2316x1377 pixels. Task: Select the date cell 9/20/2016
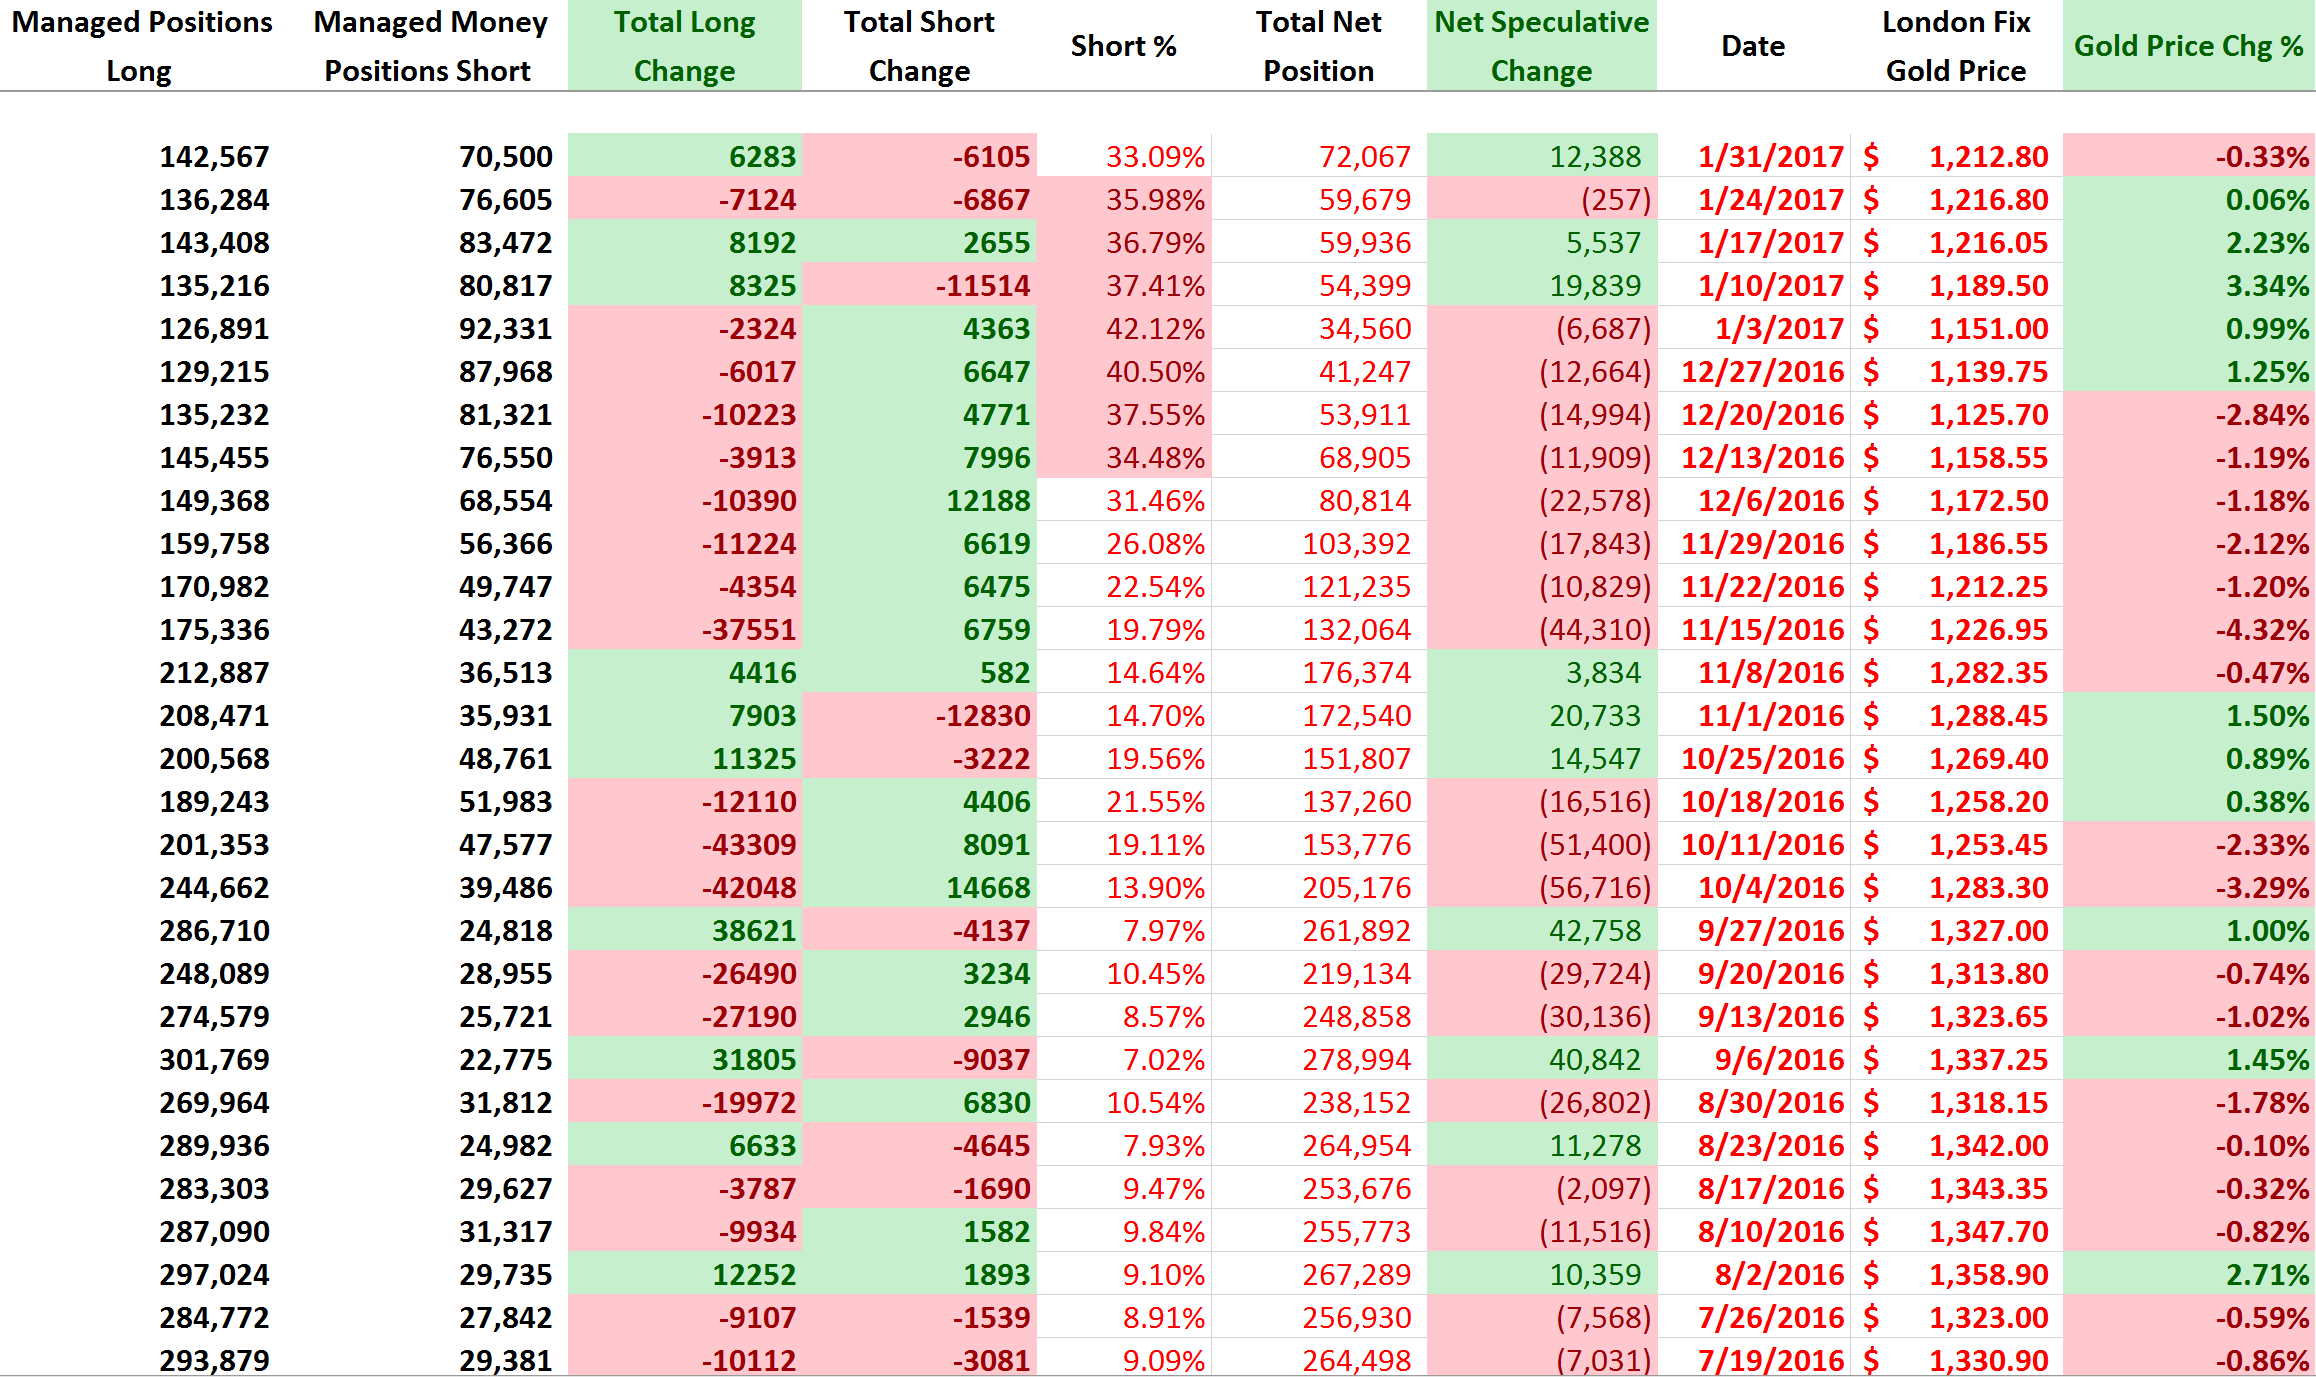[x=1753, y=973]
